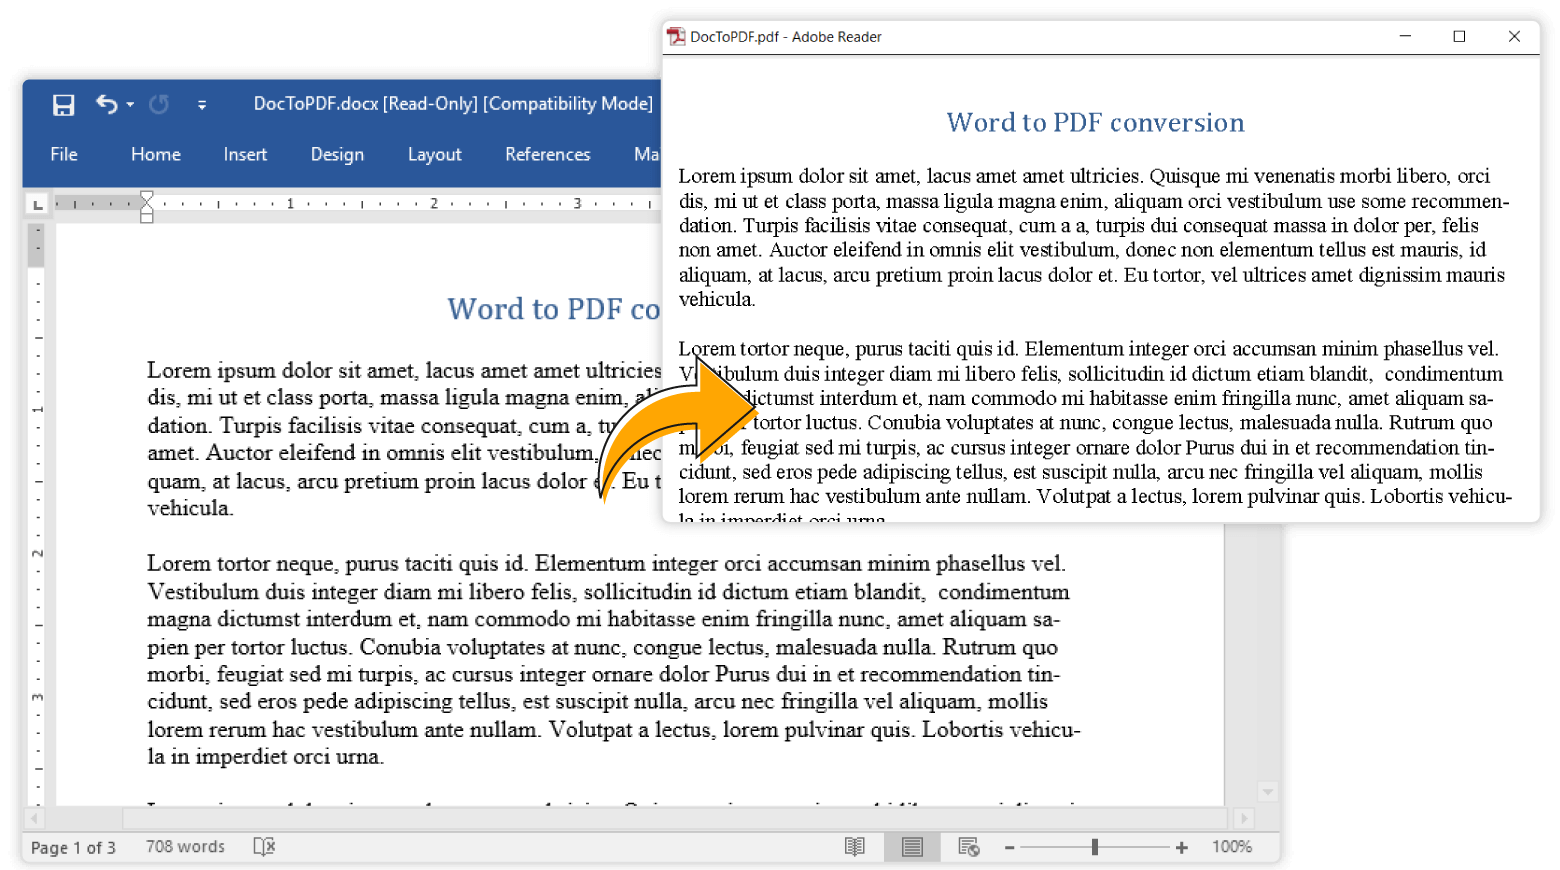The height and width of the screenshot is (870, 1560).
Task: Switch to the Insert ribbon tab
Action: point(245,154)
